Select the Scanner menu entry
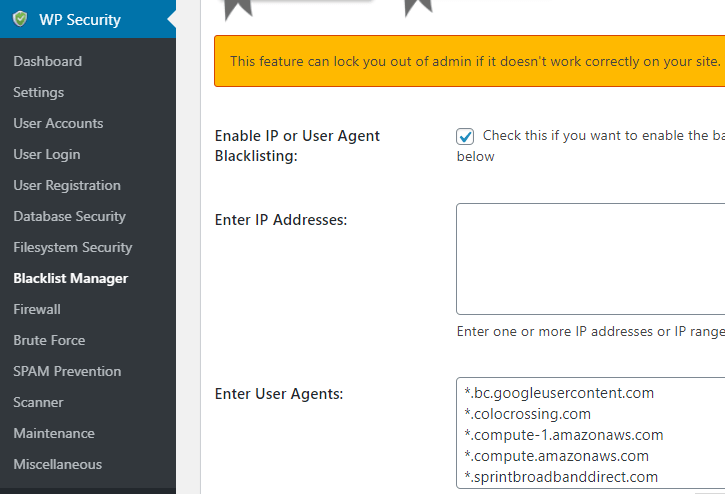This screenshot has height=494, width=725. click(x=38, y=402)
